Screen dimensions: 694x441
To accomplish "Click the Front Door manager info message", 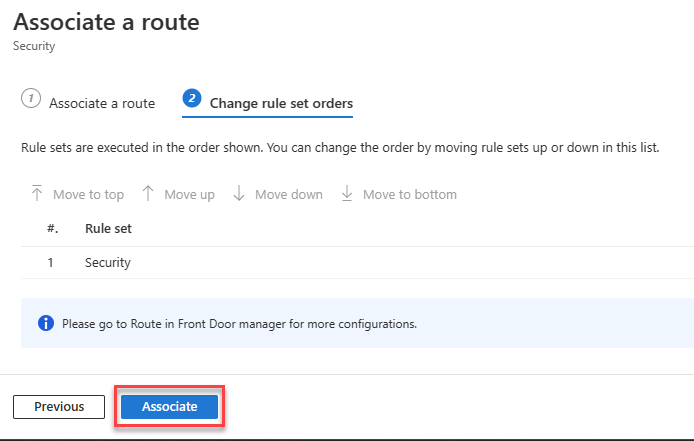I will pyautogui.click(x=239, y=324).
